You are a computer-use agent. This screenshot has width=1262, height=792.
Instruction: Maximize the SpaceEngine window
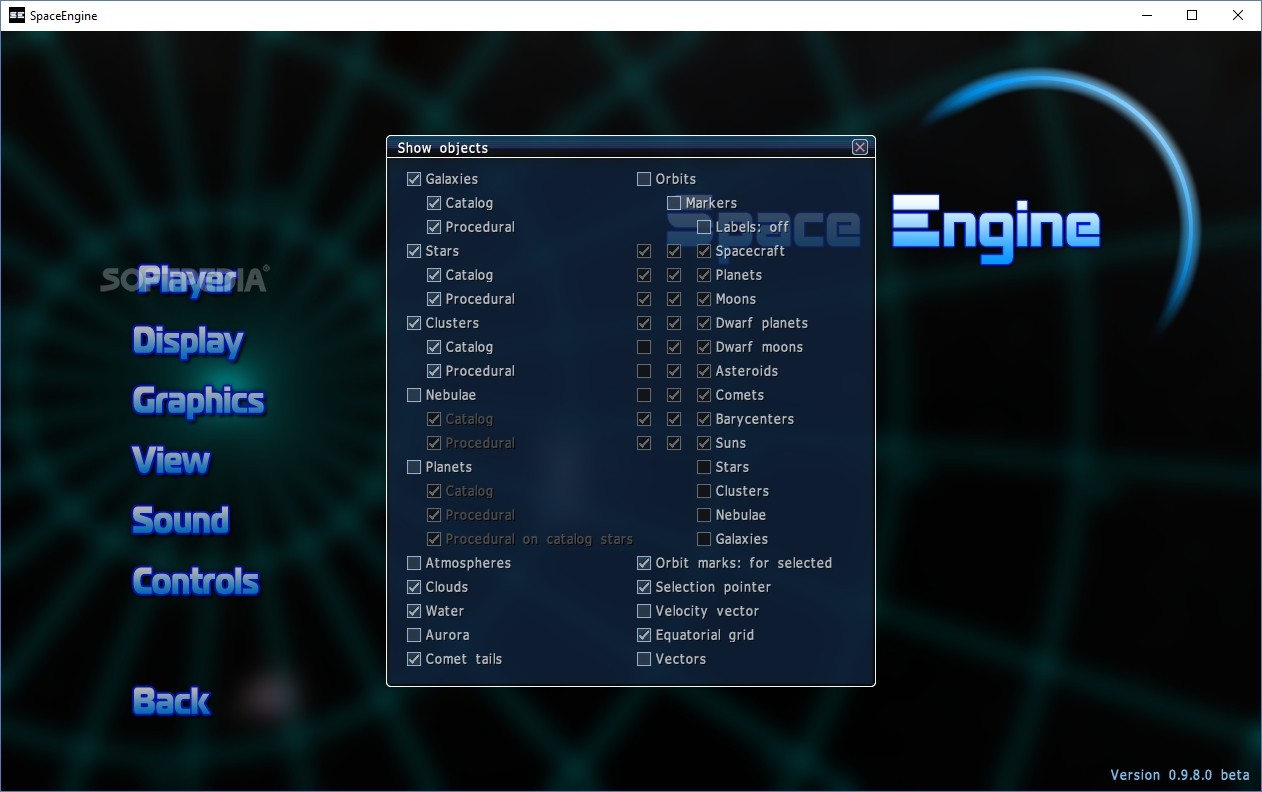1192,15
